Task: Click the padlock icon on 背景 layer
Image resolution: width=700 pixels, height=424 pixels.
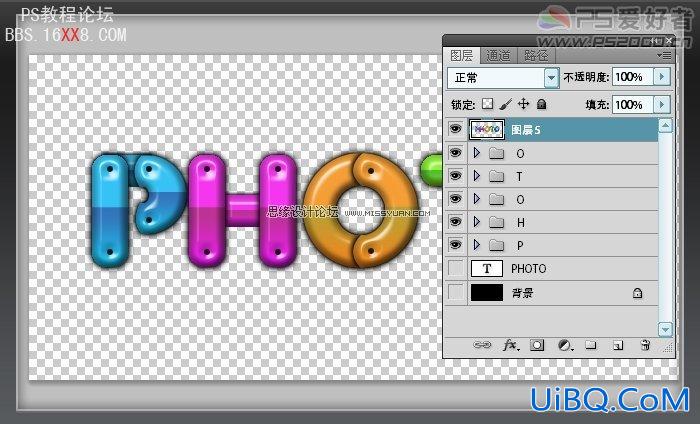Action: point(638,293)
